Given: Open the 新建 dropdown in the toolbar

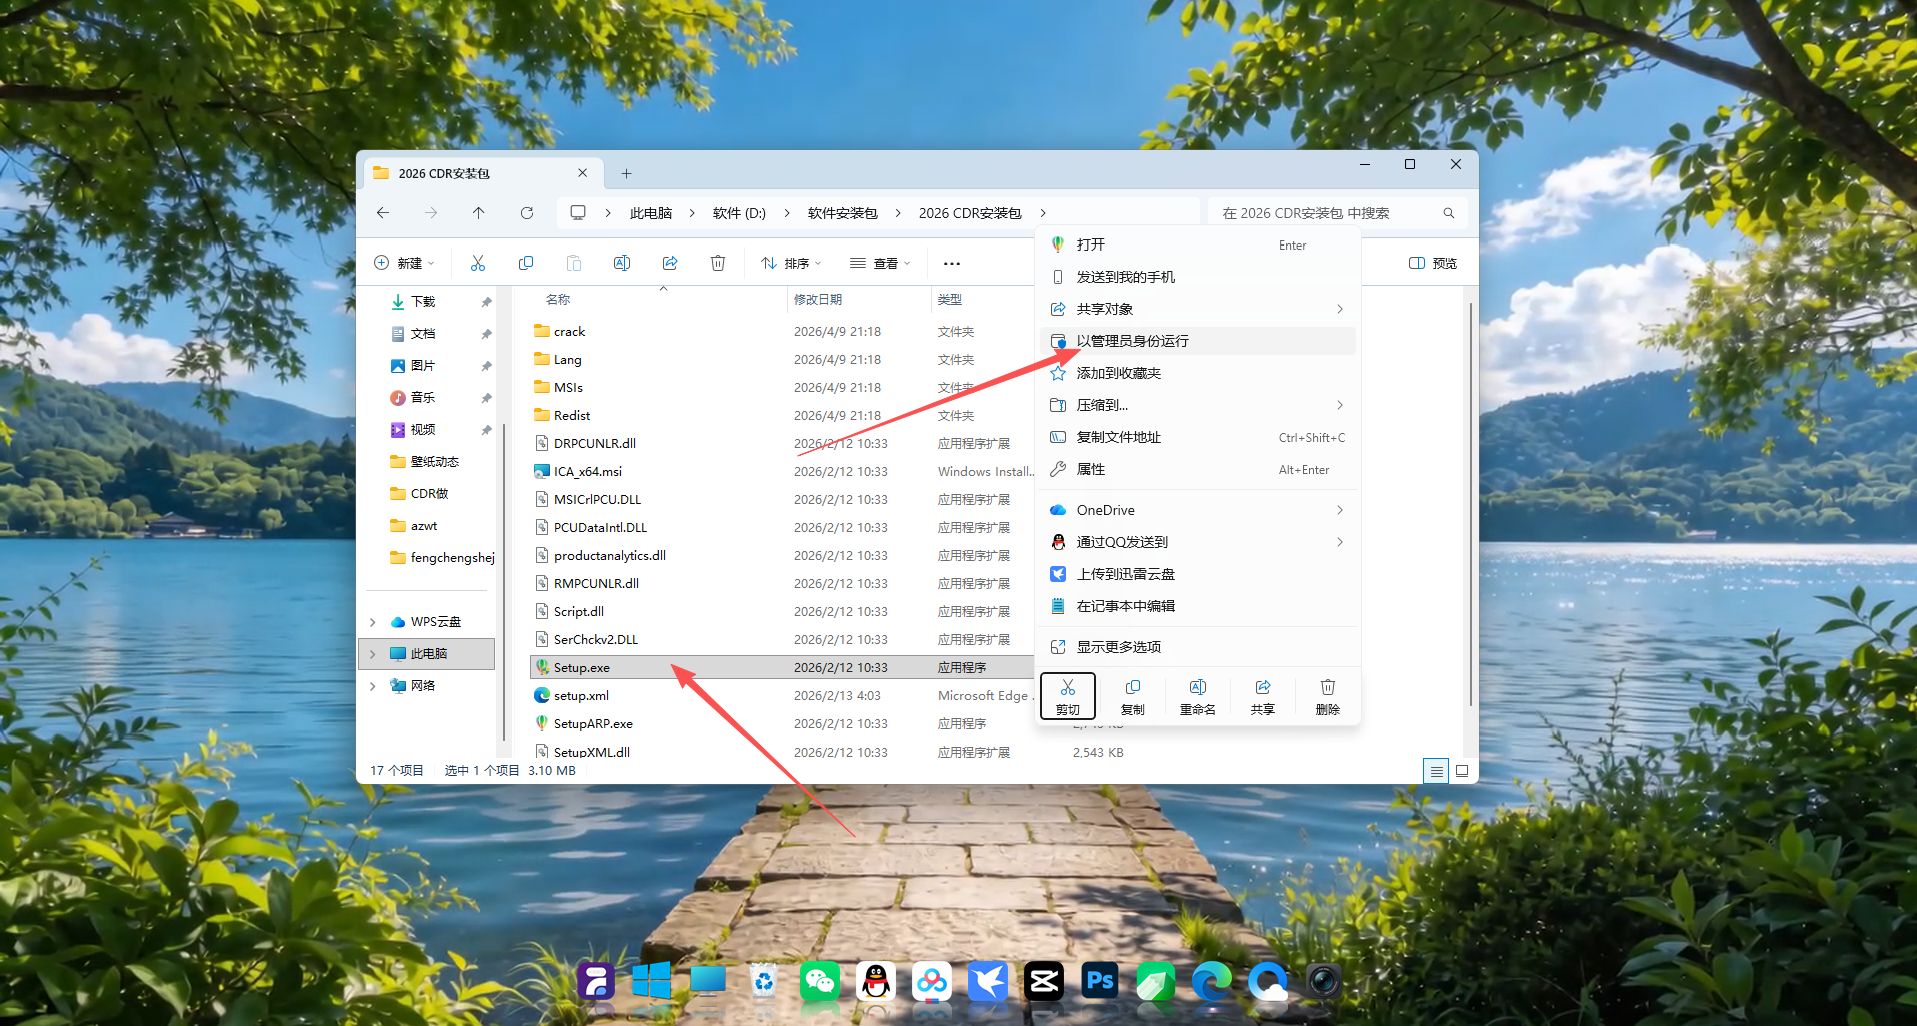Looking at the screenshot, I should tap(404, 263).
